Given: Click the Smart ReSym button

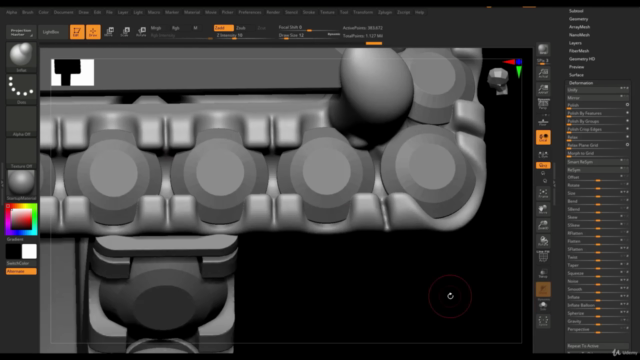Looking at the screenshot, I should click(597, 162).
